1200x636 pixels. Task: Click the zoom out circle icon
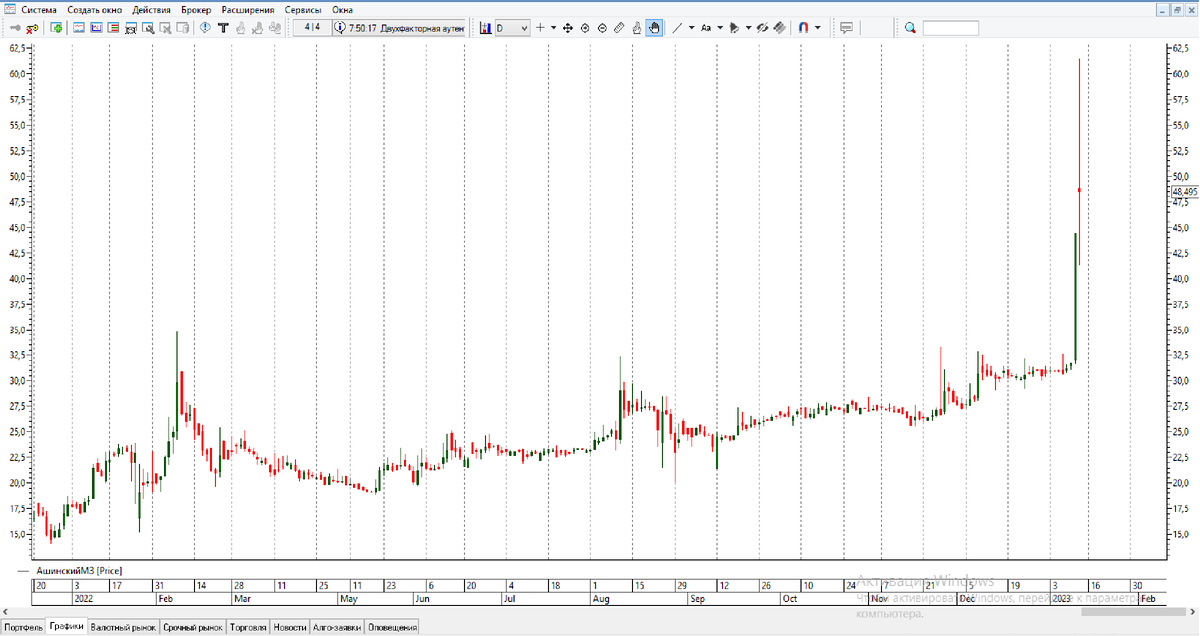point(602,28)
